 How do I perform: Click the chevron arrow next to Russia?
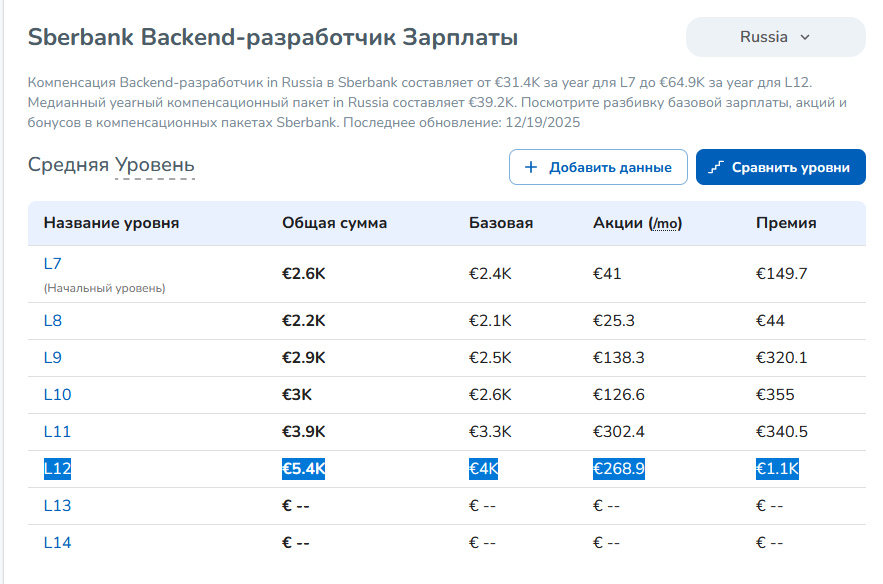click(x=805, y=37)
